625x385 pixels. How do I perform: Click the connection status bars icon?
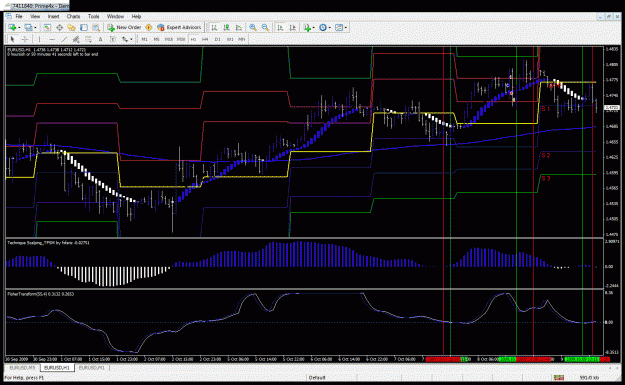(x=558, y=377)
